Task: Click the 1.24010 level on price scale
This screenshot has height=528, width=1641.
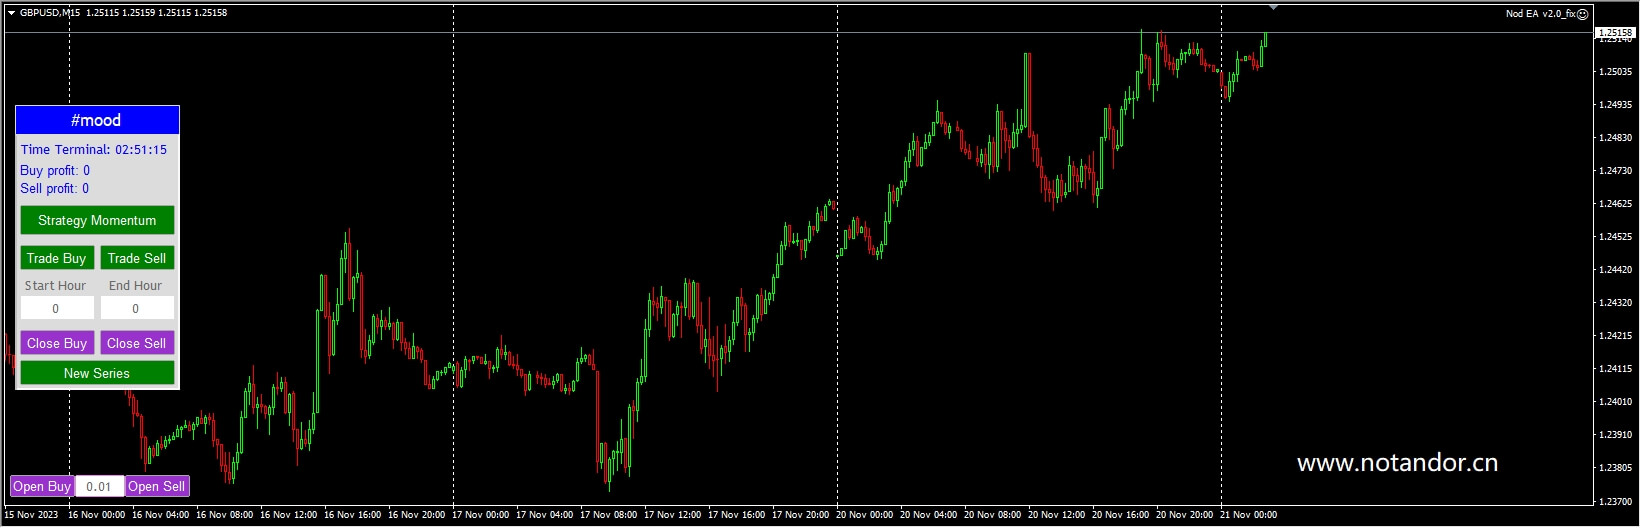Action: 1615,402
